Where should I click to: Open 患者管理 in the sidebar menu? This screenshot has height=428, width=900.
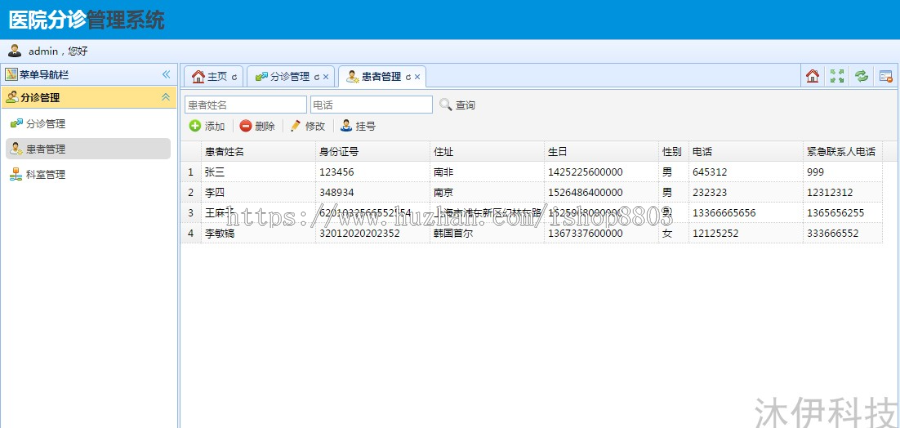(x=89, y=149)
